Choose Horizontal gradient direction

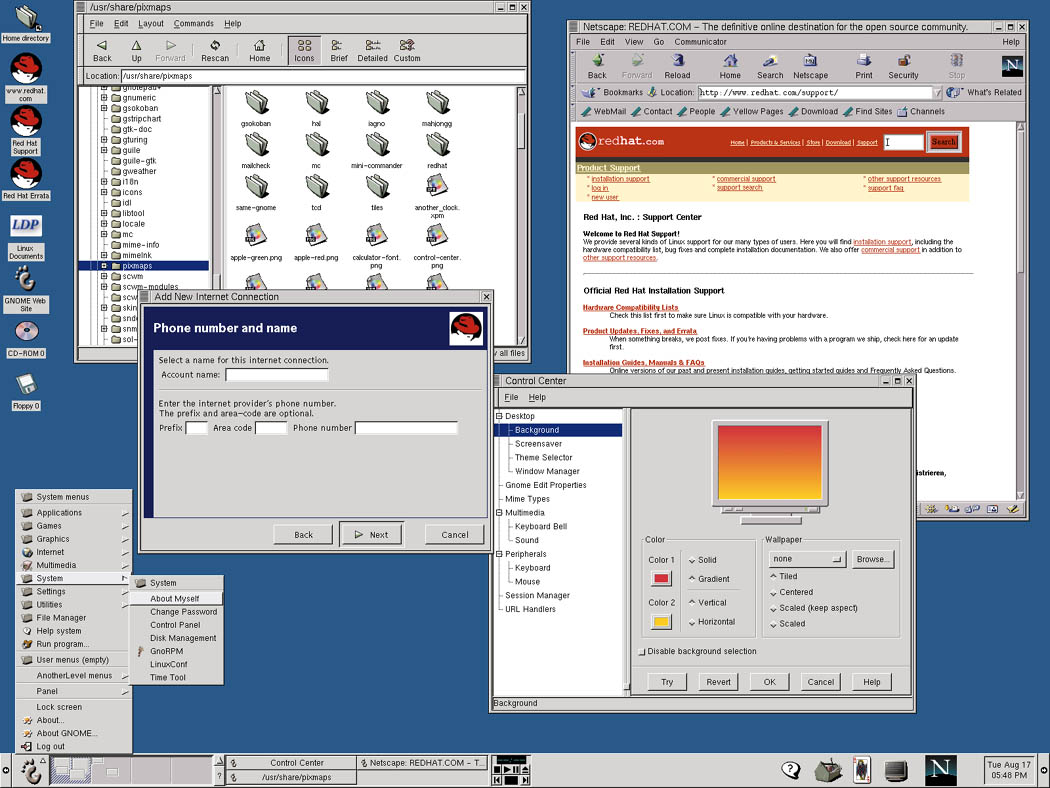pos(711,621)
